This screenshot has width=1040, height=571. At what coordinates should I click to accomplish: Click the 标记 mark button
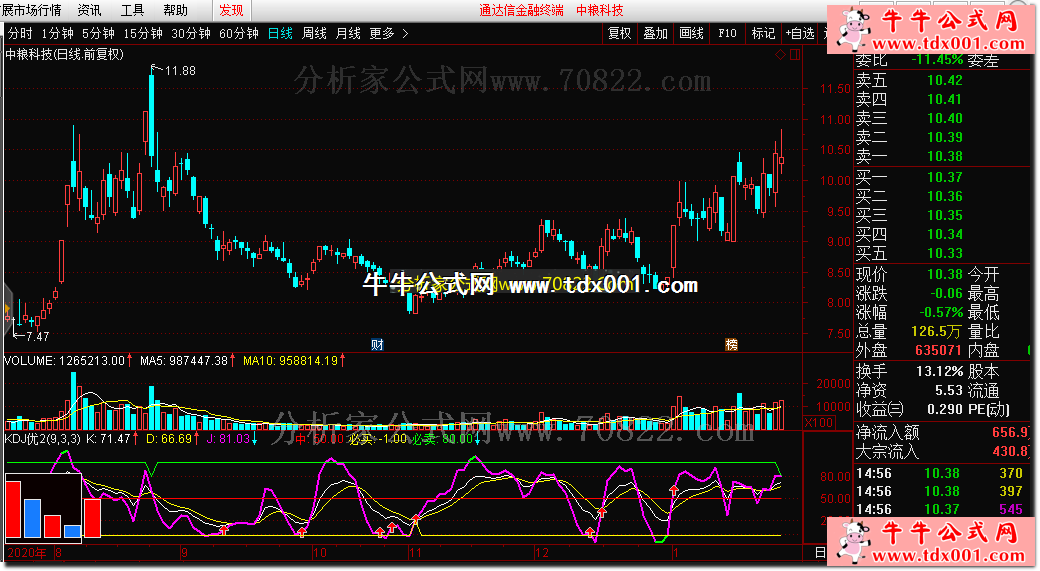tap(763, 33)
